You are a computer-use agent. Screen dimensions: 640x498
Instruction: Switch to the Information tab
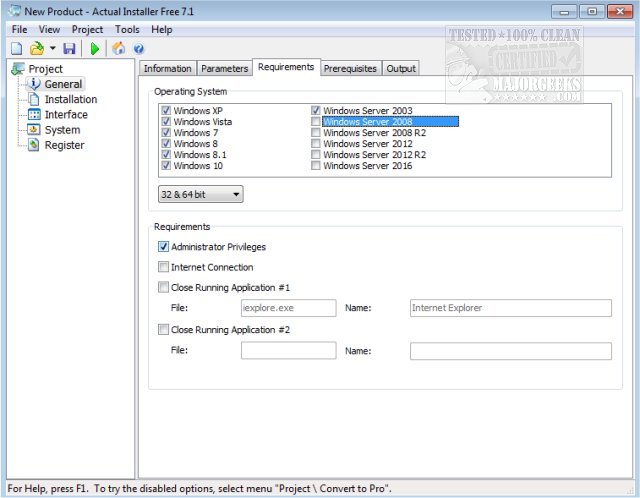pos(167,69)
